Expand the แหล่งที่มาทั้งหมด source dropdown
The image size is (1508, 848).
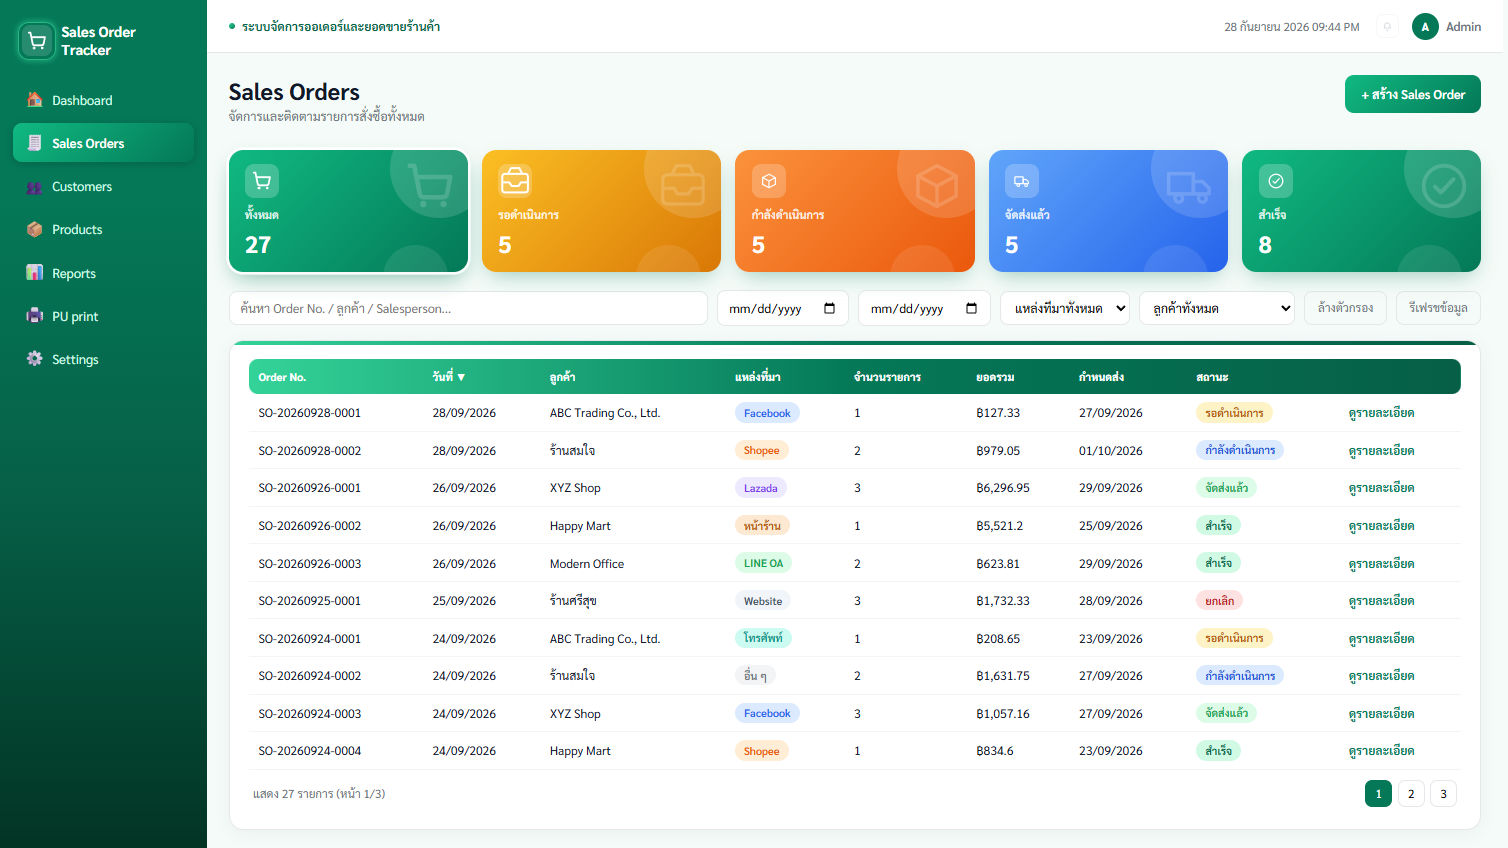[x=1065, y=308]
